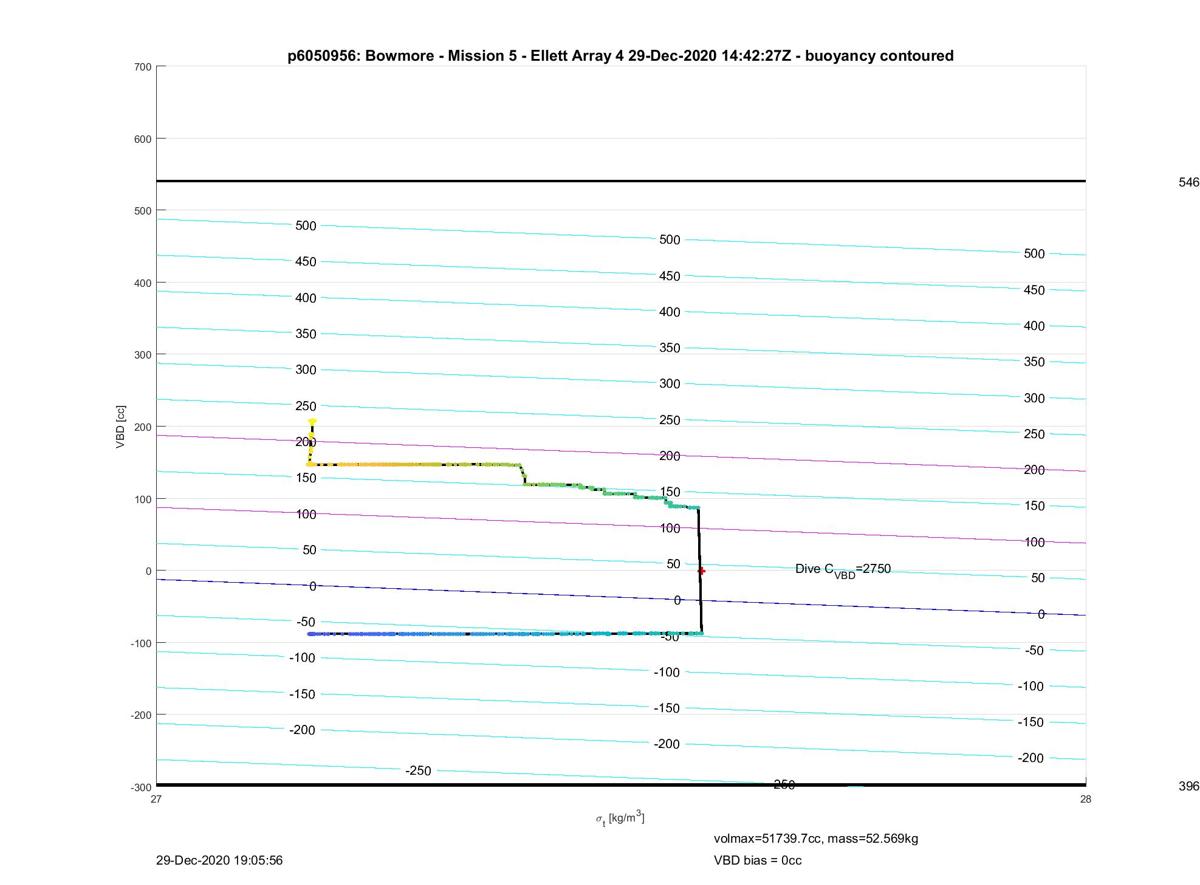Image resolution: width=1200 pixels, height=885 pixels.
Task: Click the vertical black line segment of the dive trace
Action: point(699,571)
